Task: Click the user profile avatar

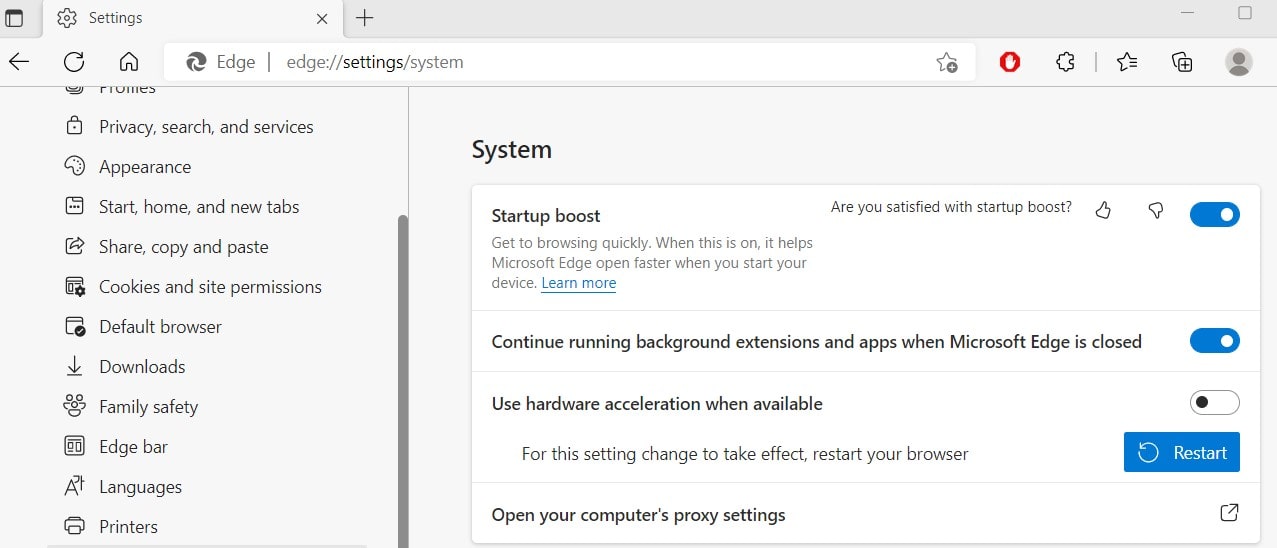Action: tap(1239, 62)
